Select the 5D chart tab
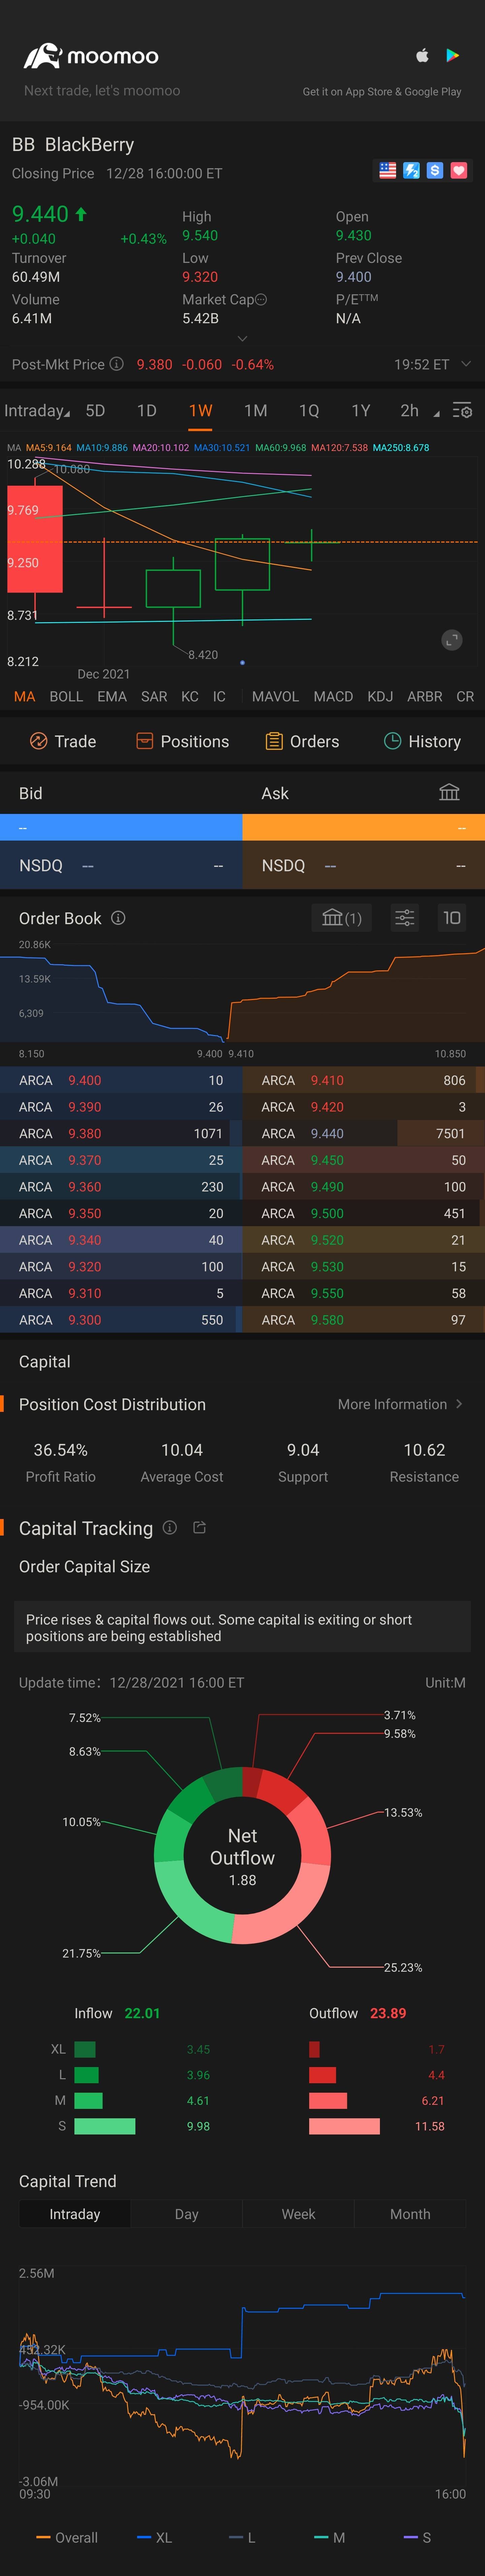The width and height of the screenshot is (485, 2576). 95,411
